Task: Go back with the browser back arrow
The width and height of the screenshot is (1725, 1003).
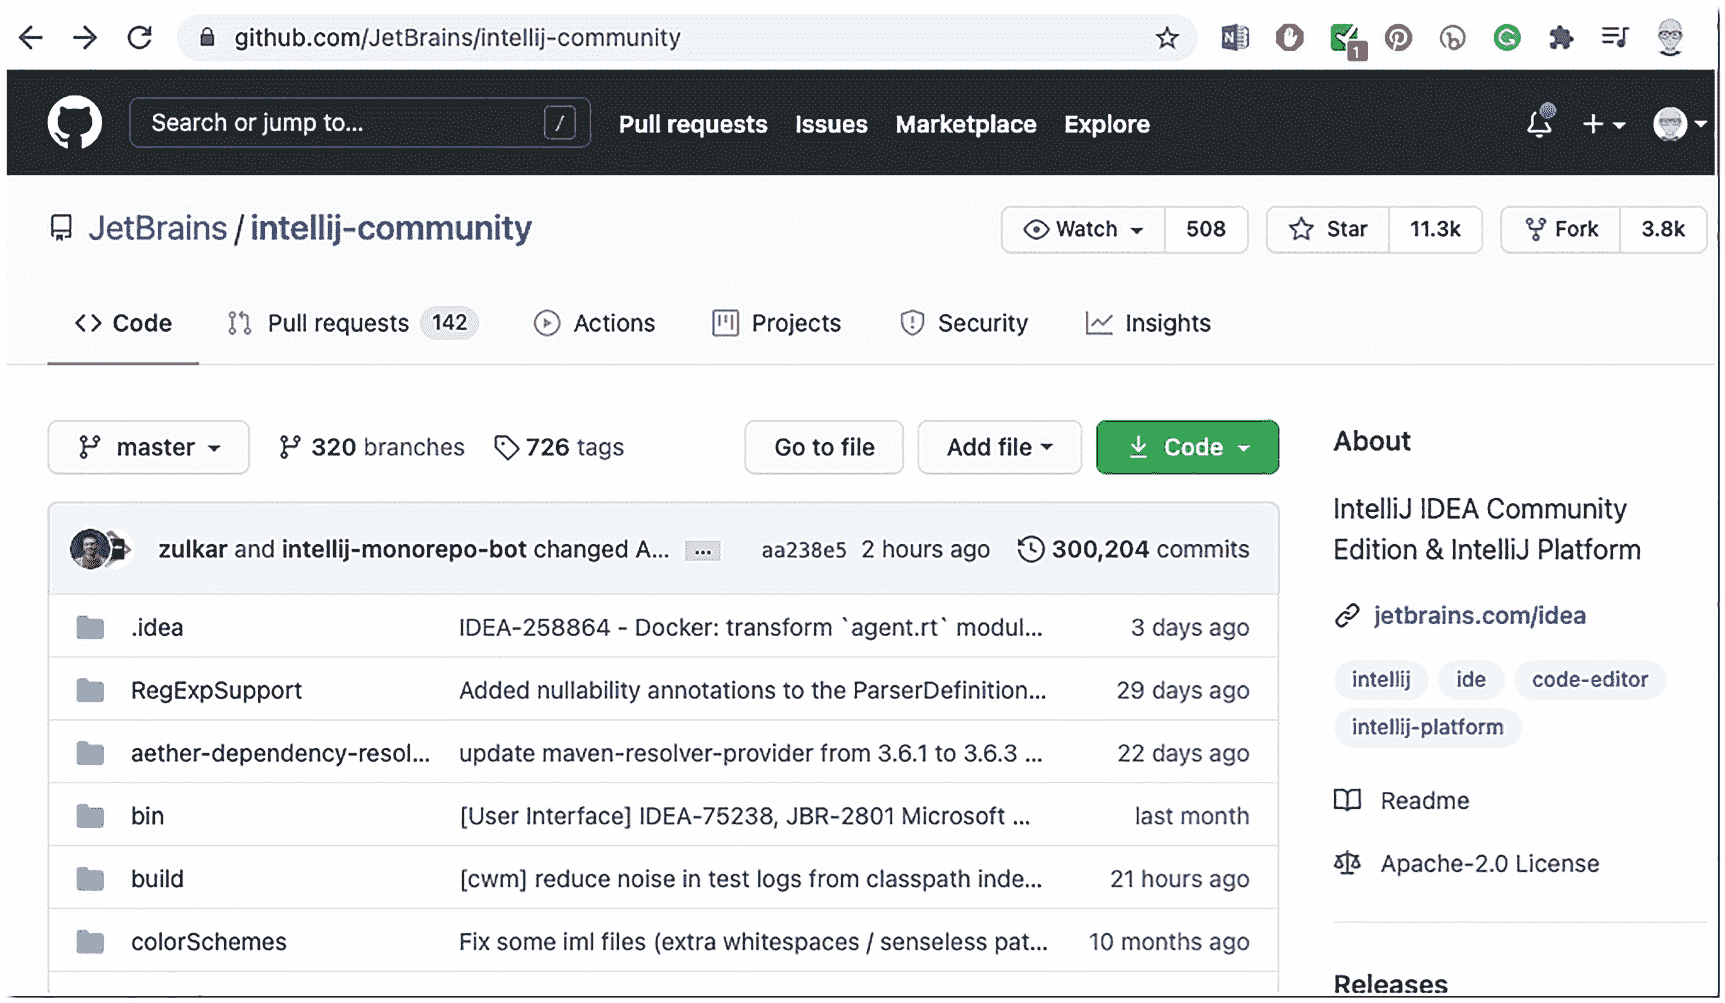Action: pos(31,38)
